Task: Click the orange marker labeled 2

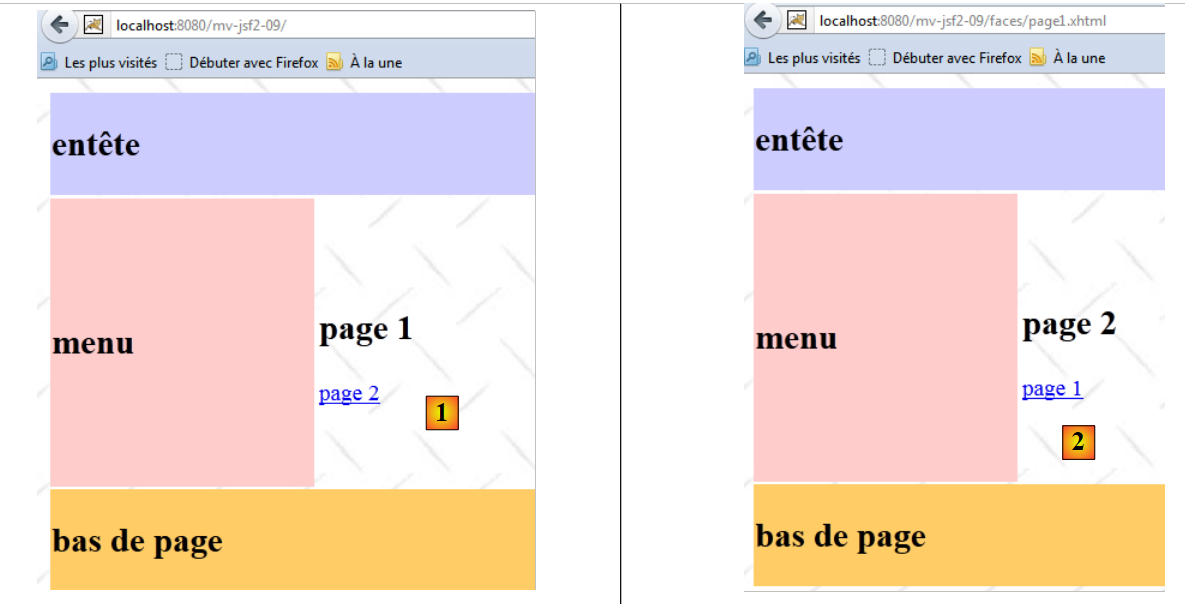Action: tap(1078, 442)
